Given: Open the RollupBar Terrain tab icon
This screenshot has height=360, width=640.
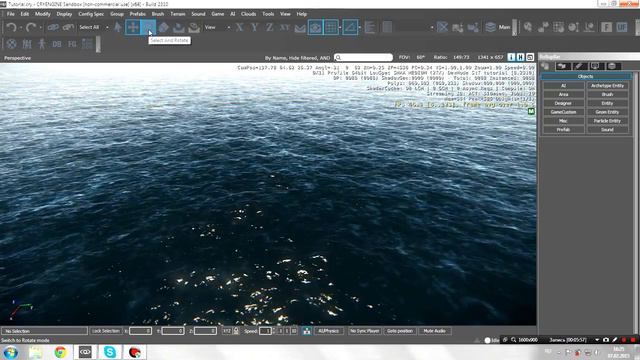Looking at the screenshot, I should [562, 66].
